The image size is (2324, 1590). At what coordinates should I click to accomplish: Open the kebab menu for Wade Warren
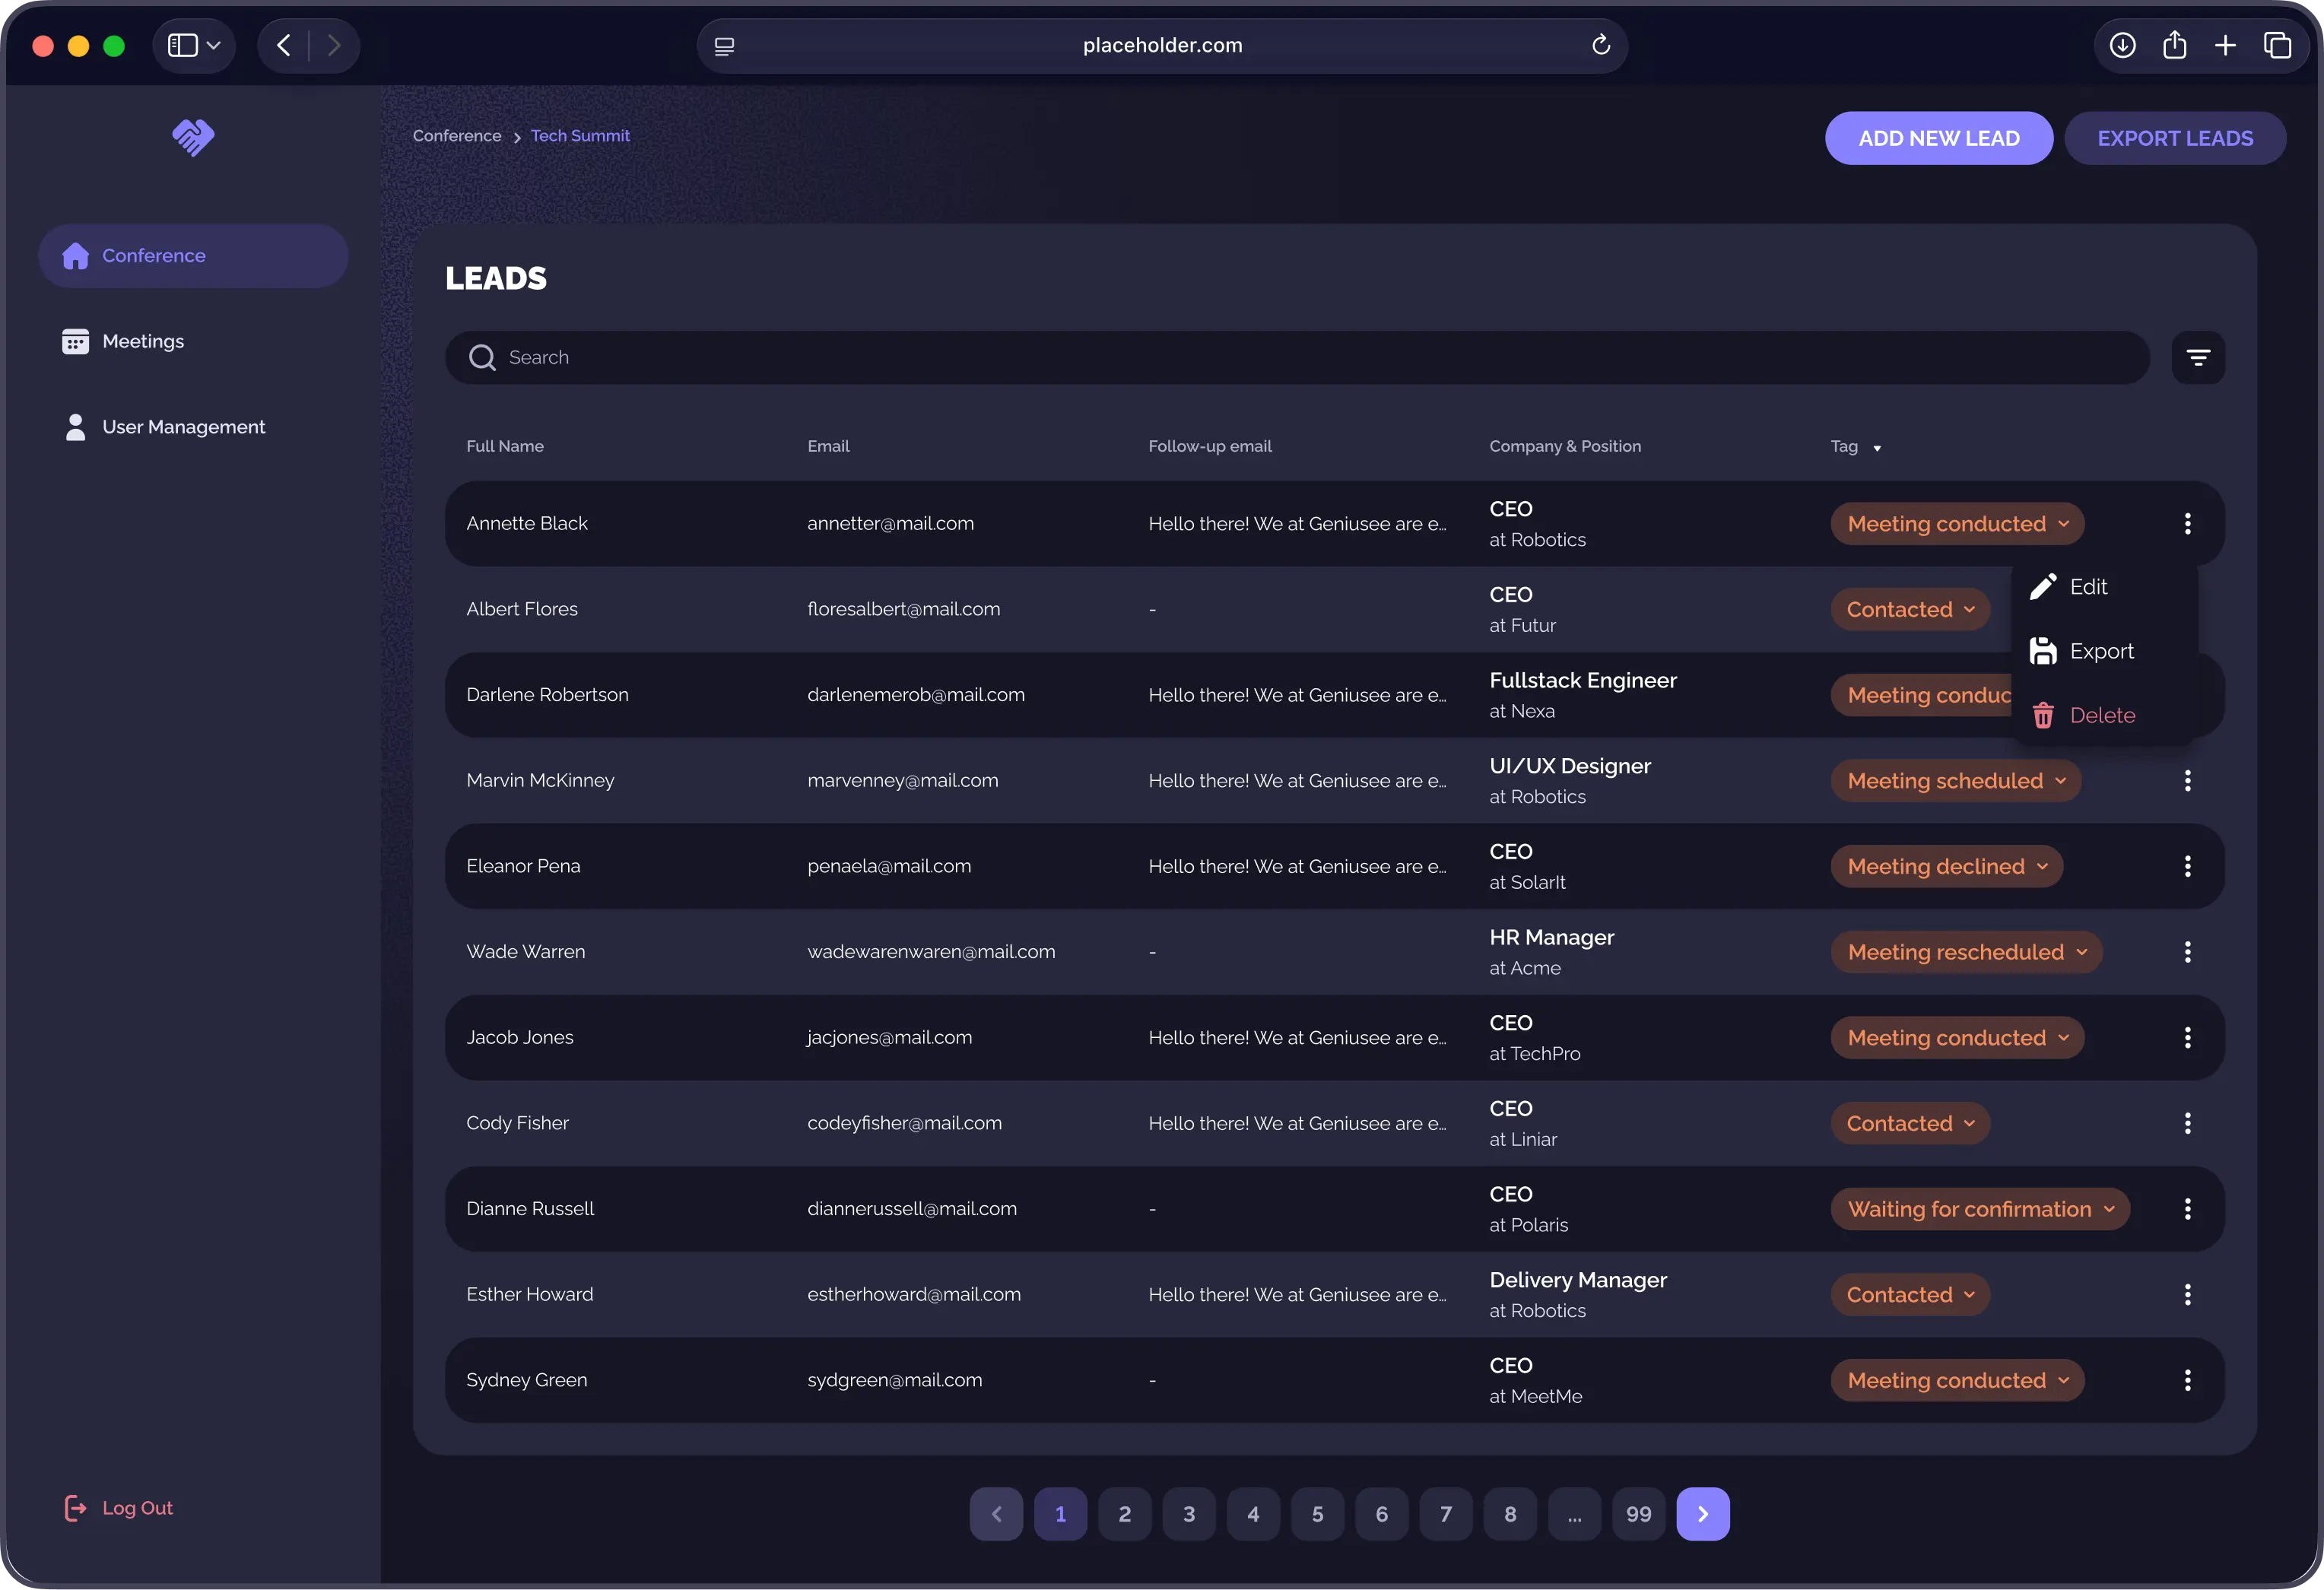tap(2187, 951)
